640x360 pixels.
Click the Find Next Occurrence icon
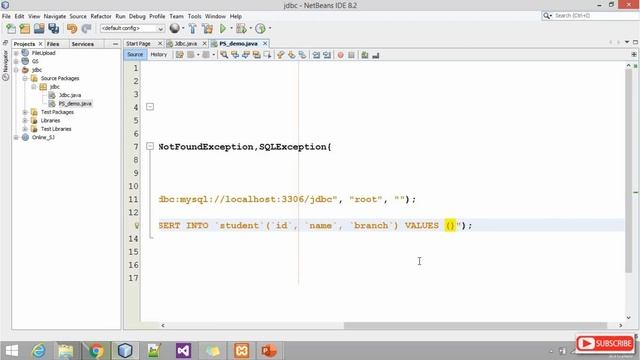tap(246, 55)
